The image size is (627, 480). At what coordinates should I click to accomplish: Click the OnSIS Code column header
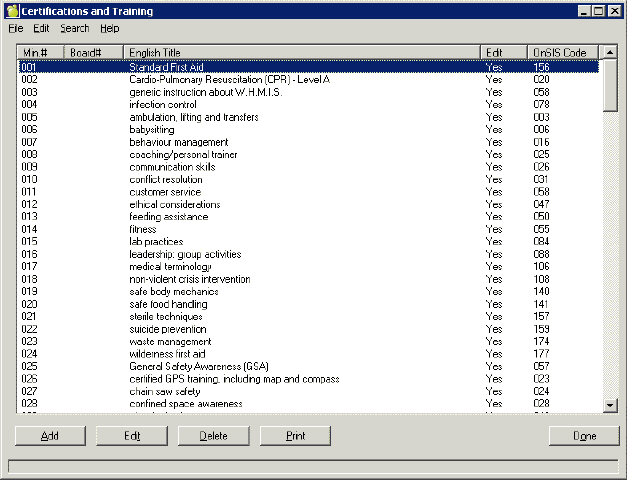tap(563, 52)
